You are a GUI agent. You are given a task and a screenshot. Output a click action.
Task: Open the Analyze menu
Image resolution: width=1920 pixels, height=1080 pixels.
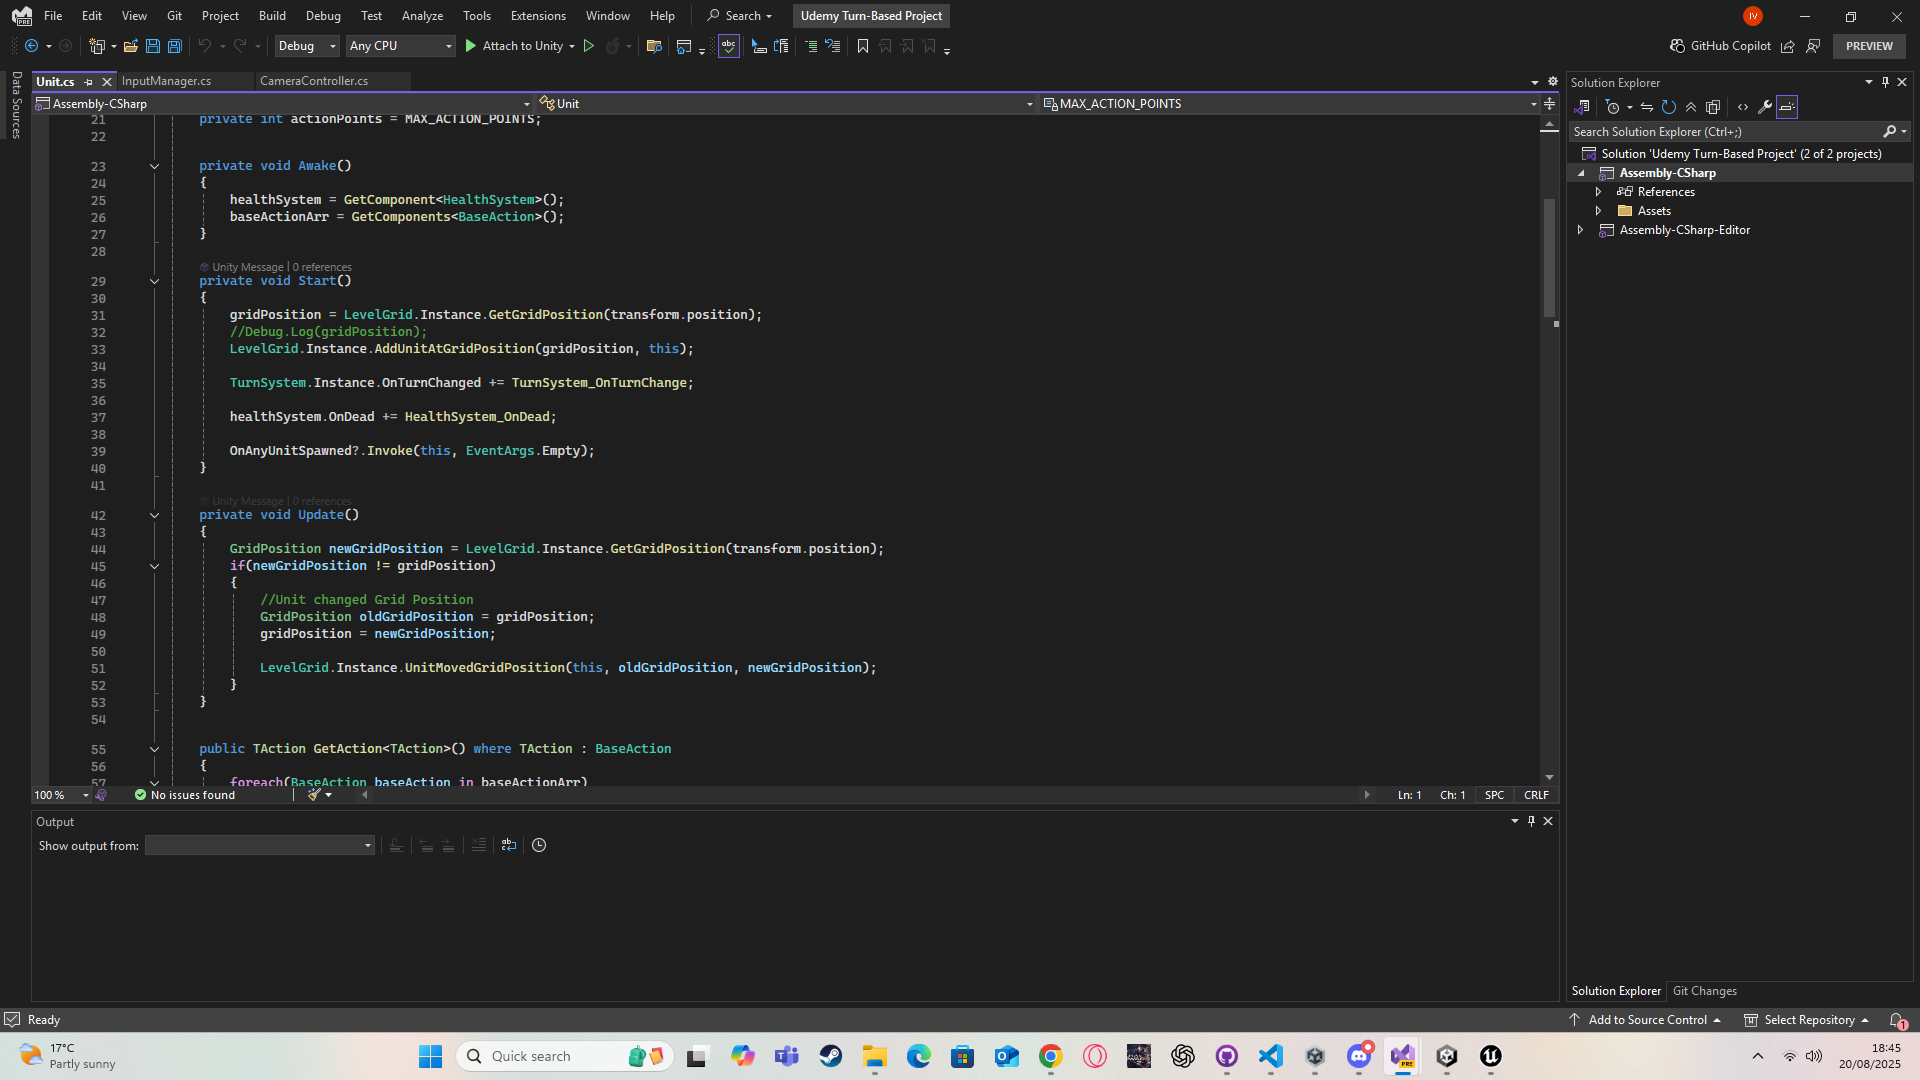pyautogui.click(x=422, y=16)
